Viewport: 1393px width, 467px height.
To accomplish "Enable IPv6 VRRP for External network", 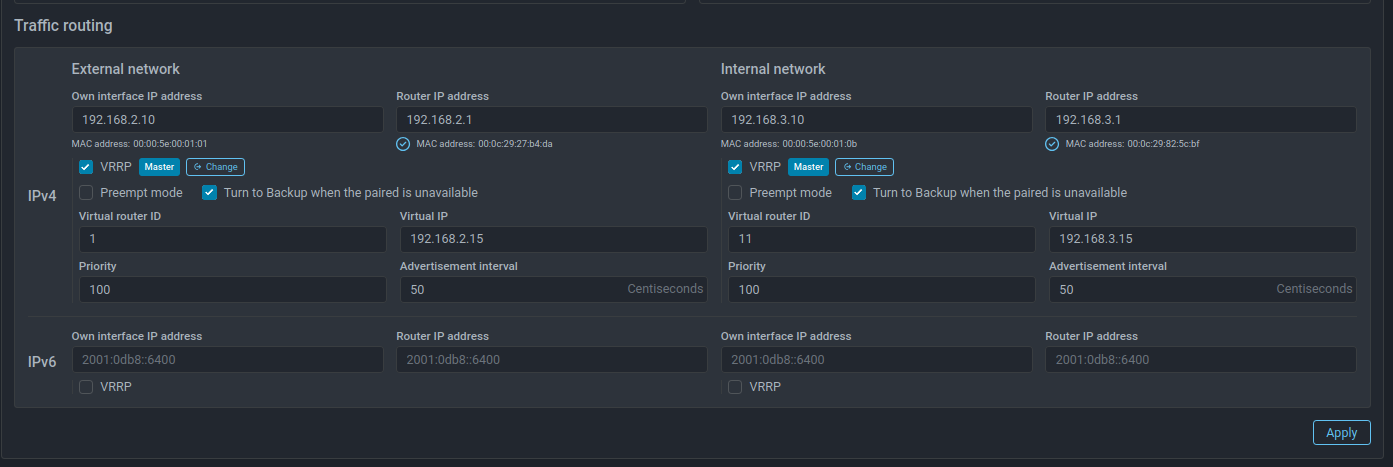I will tap(86, 387).
